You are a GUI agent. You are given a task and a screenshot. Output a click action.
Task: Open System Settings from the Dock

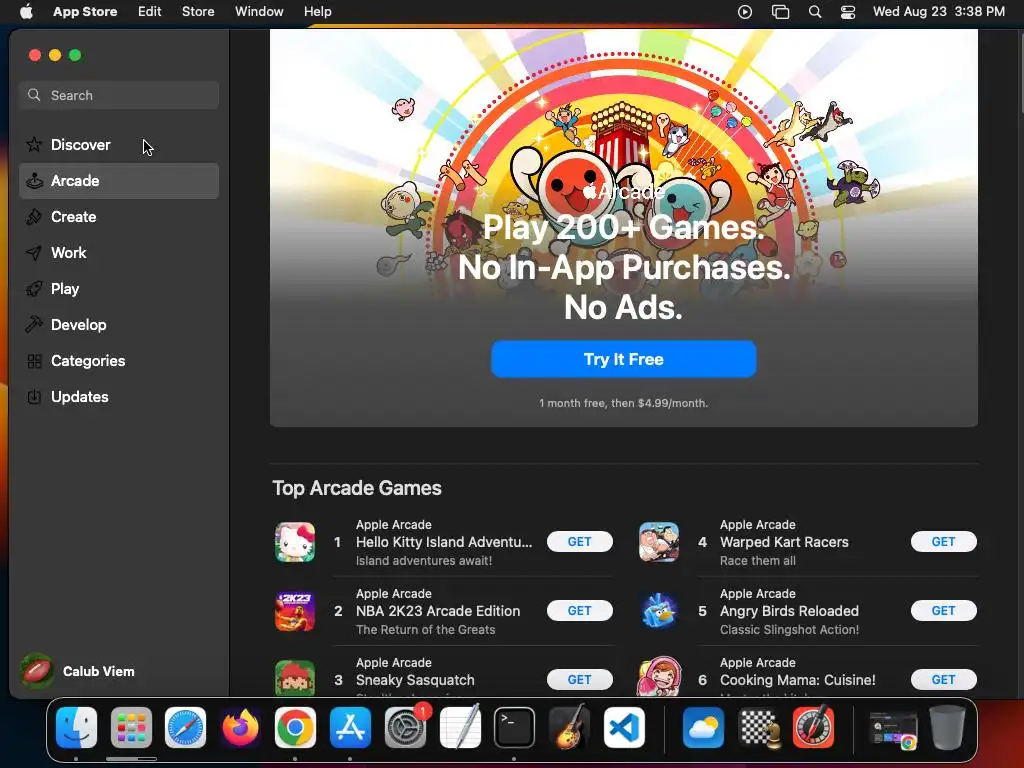point(406,728)
